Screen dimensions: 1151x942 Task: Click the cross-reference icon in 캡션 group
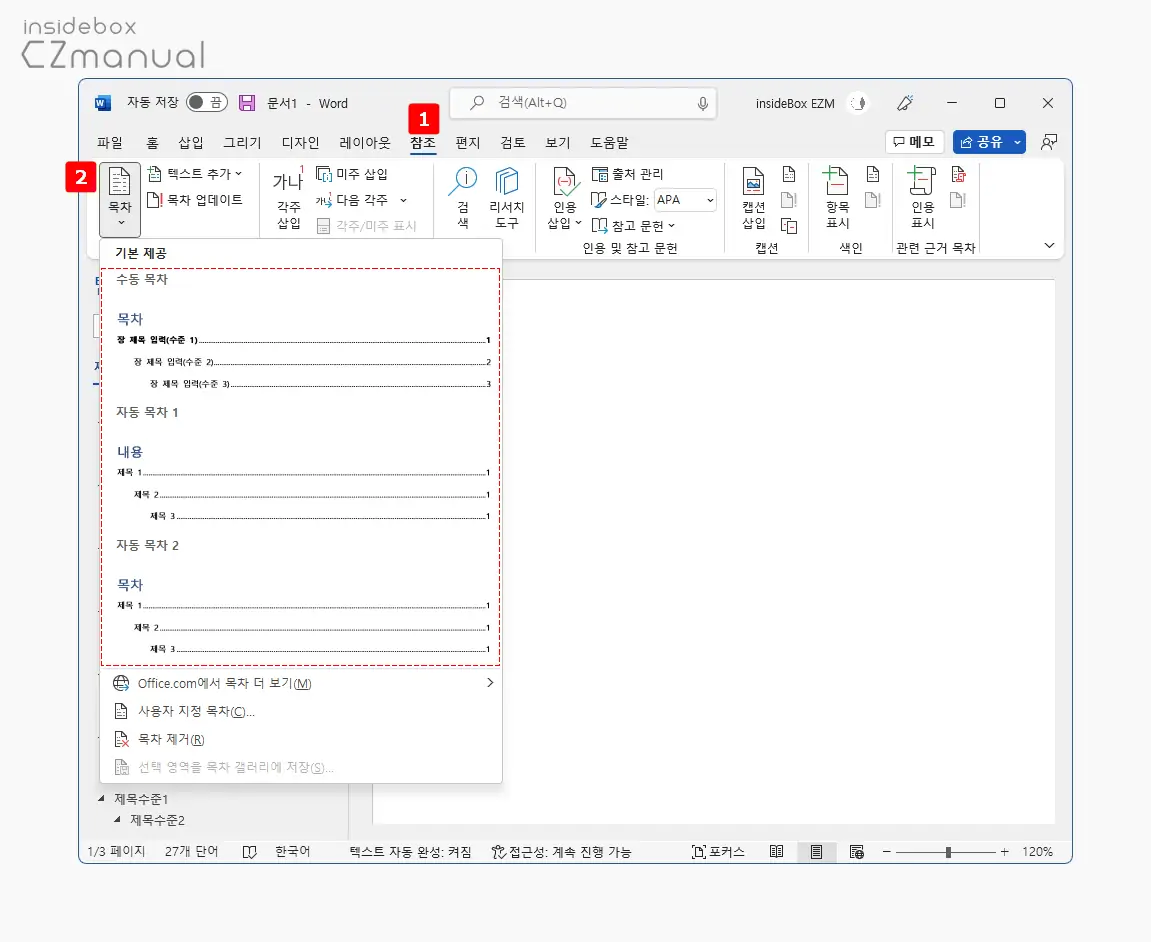(x=789, y=225)
